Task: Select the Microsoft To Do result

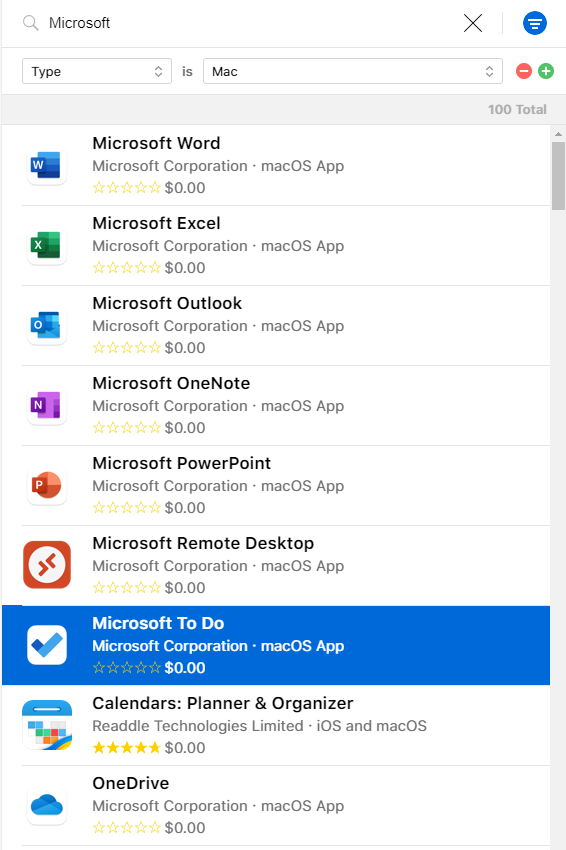Action: click(x=276, y=645)
